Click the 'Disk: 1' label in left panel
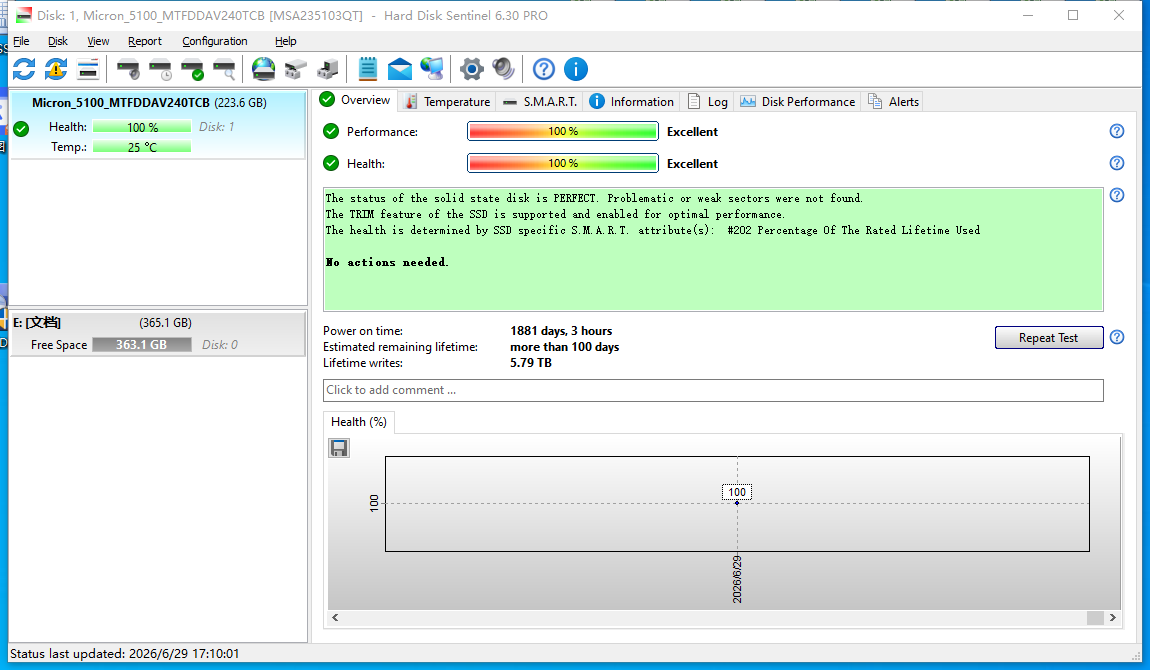Image resolution: width=1150 pixels, height=670 pixels. pos(216,127)
